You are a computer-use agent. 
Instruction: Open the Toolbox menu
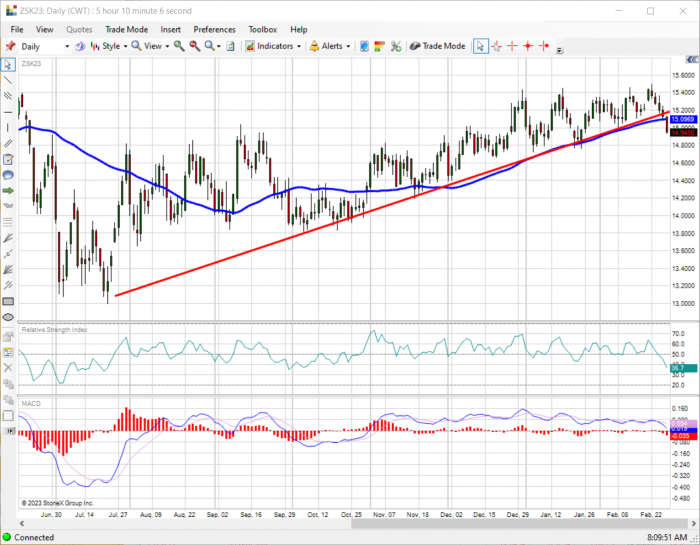tap(262, 29)
